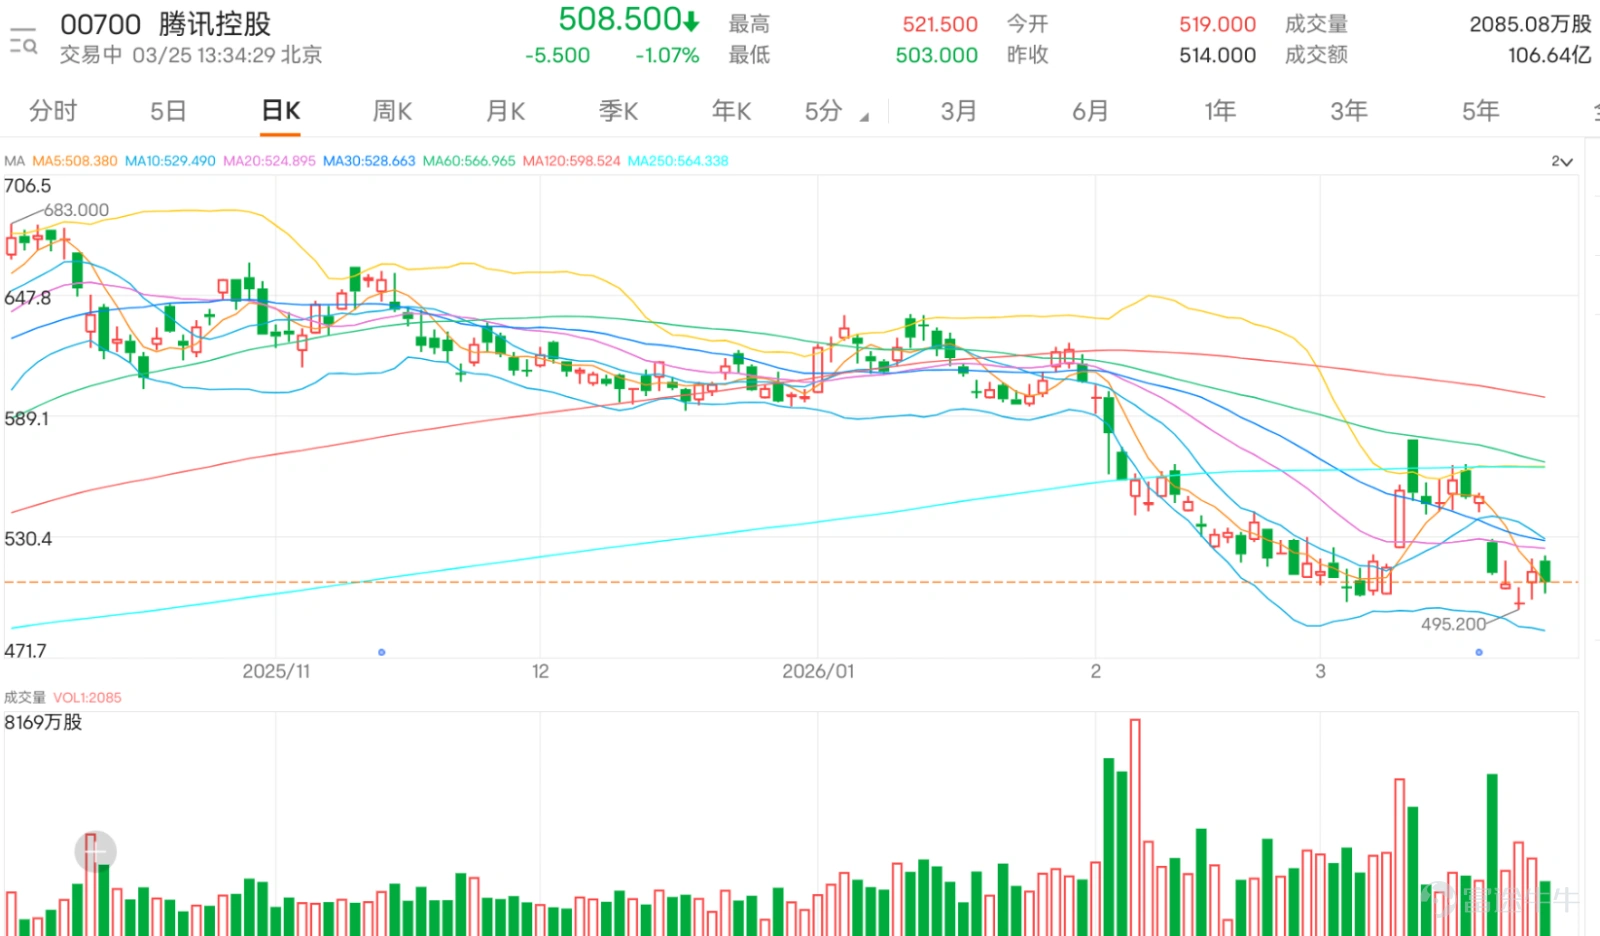Viewport: 1600px width, 936px height.
Task: Click the MA120:598.524 indicator label
Action: (571, 161)
